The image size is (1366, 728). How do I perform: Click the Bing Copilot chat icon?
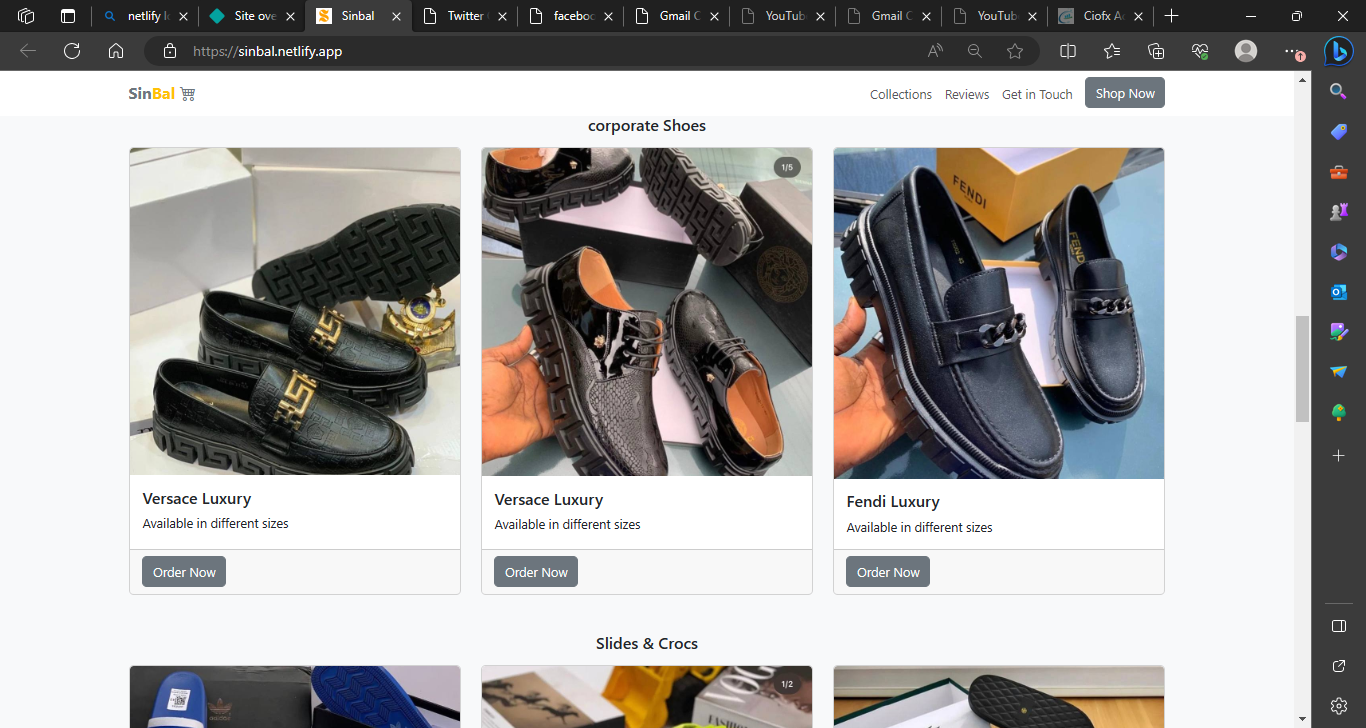click(1338, 51)
